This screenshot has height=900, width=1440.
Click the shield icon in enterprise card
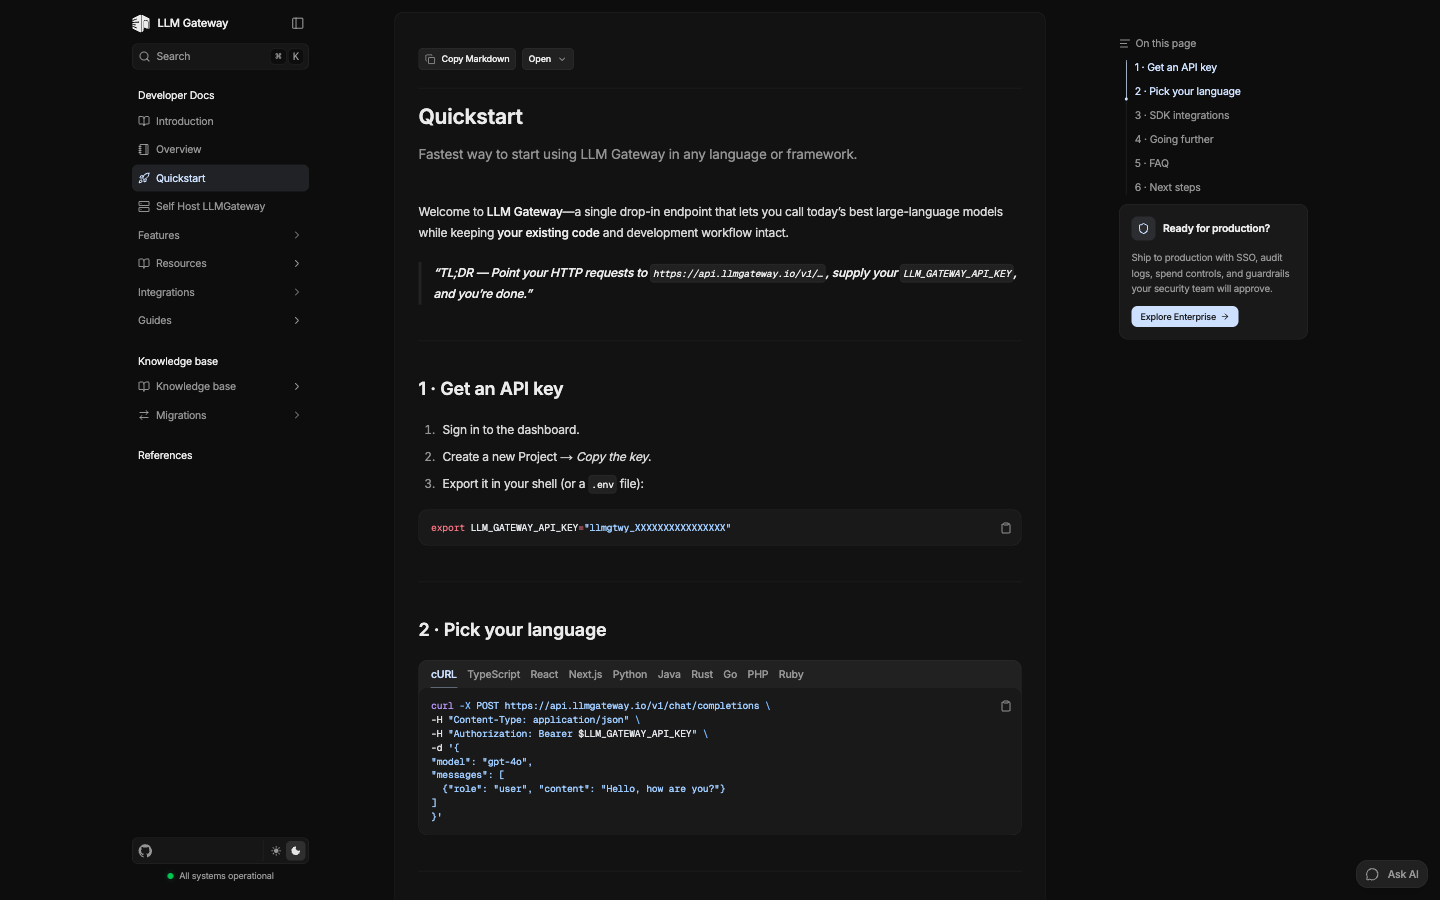[1144, 228]
